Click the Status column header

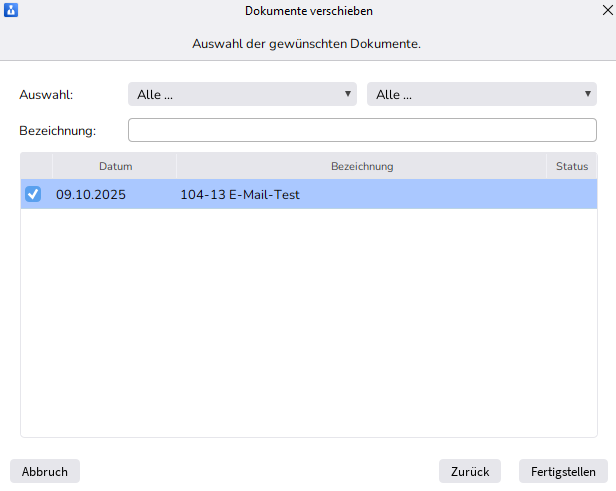pyautogui.click(x=572, y=166)
